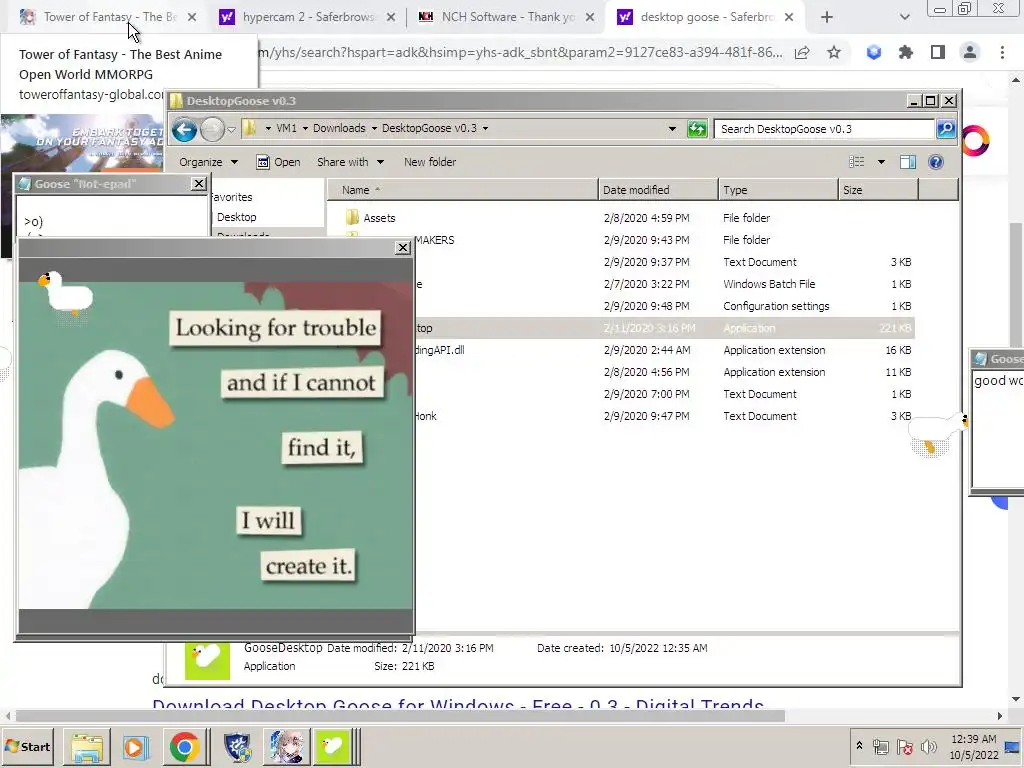Image resolution: width=1024 pixels, height=768 pixels.
Task: Select Desktop in the Favorites pane
Action: [x=236, y=217]
